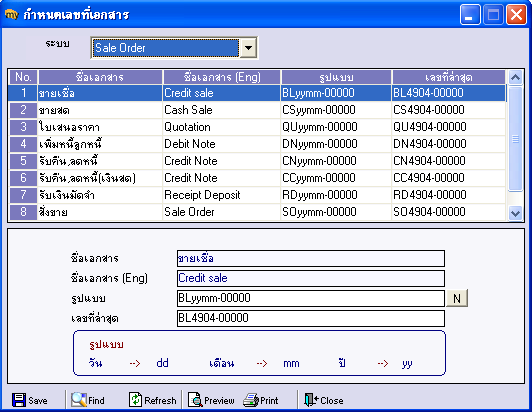Open the Sale Order system dropdown arrow
Viewport: 532px width, 412px height.
(248, 48)
